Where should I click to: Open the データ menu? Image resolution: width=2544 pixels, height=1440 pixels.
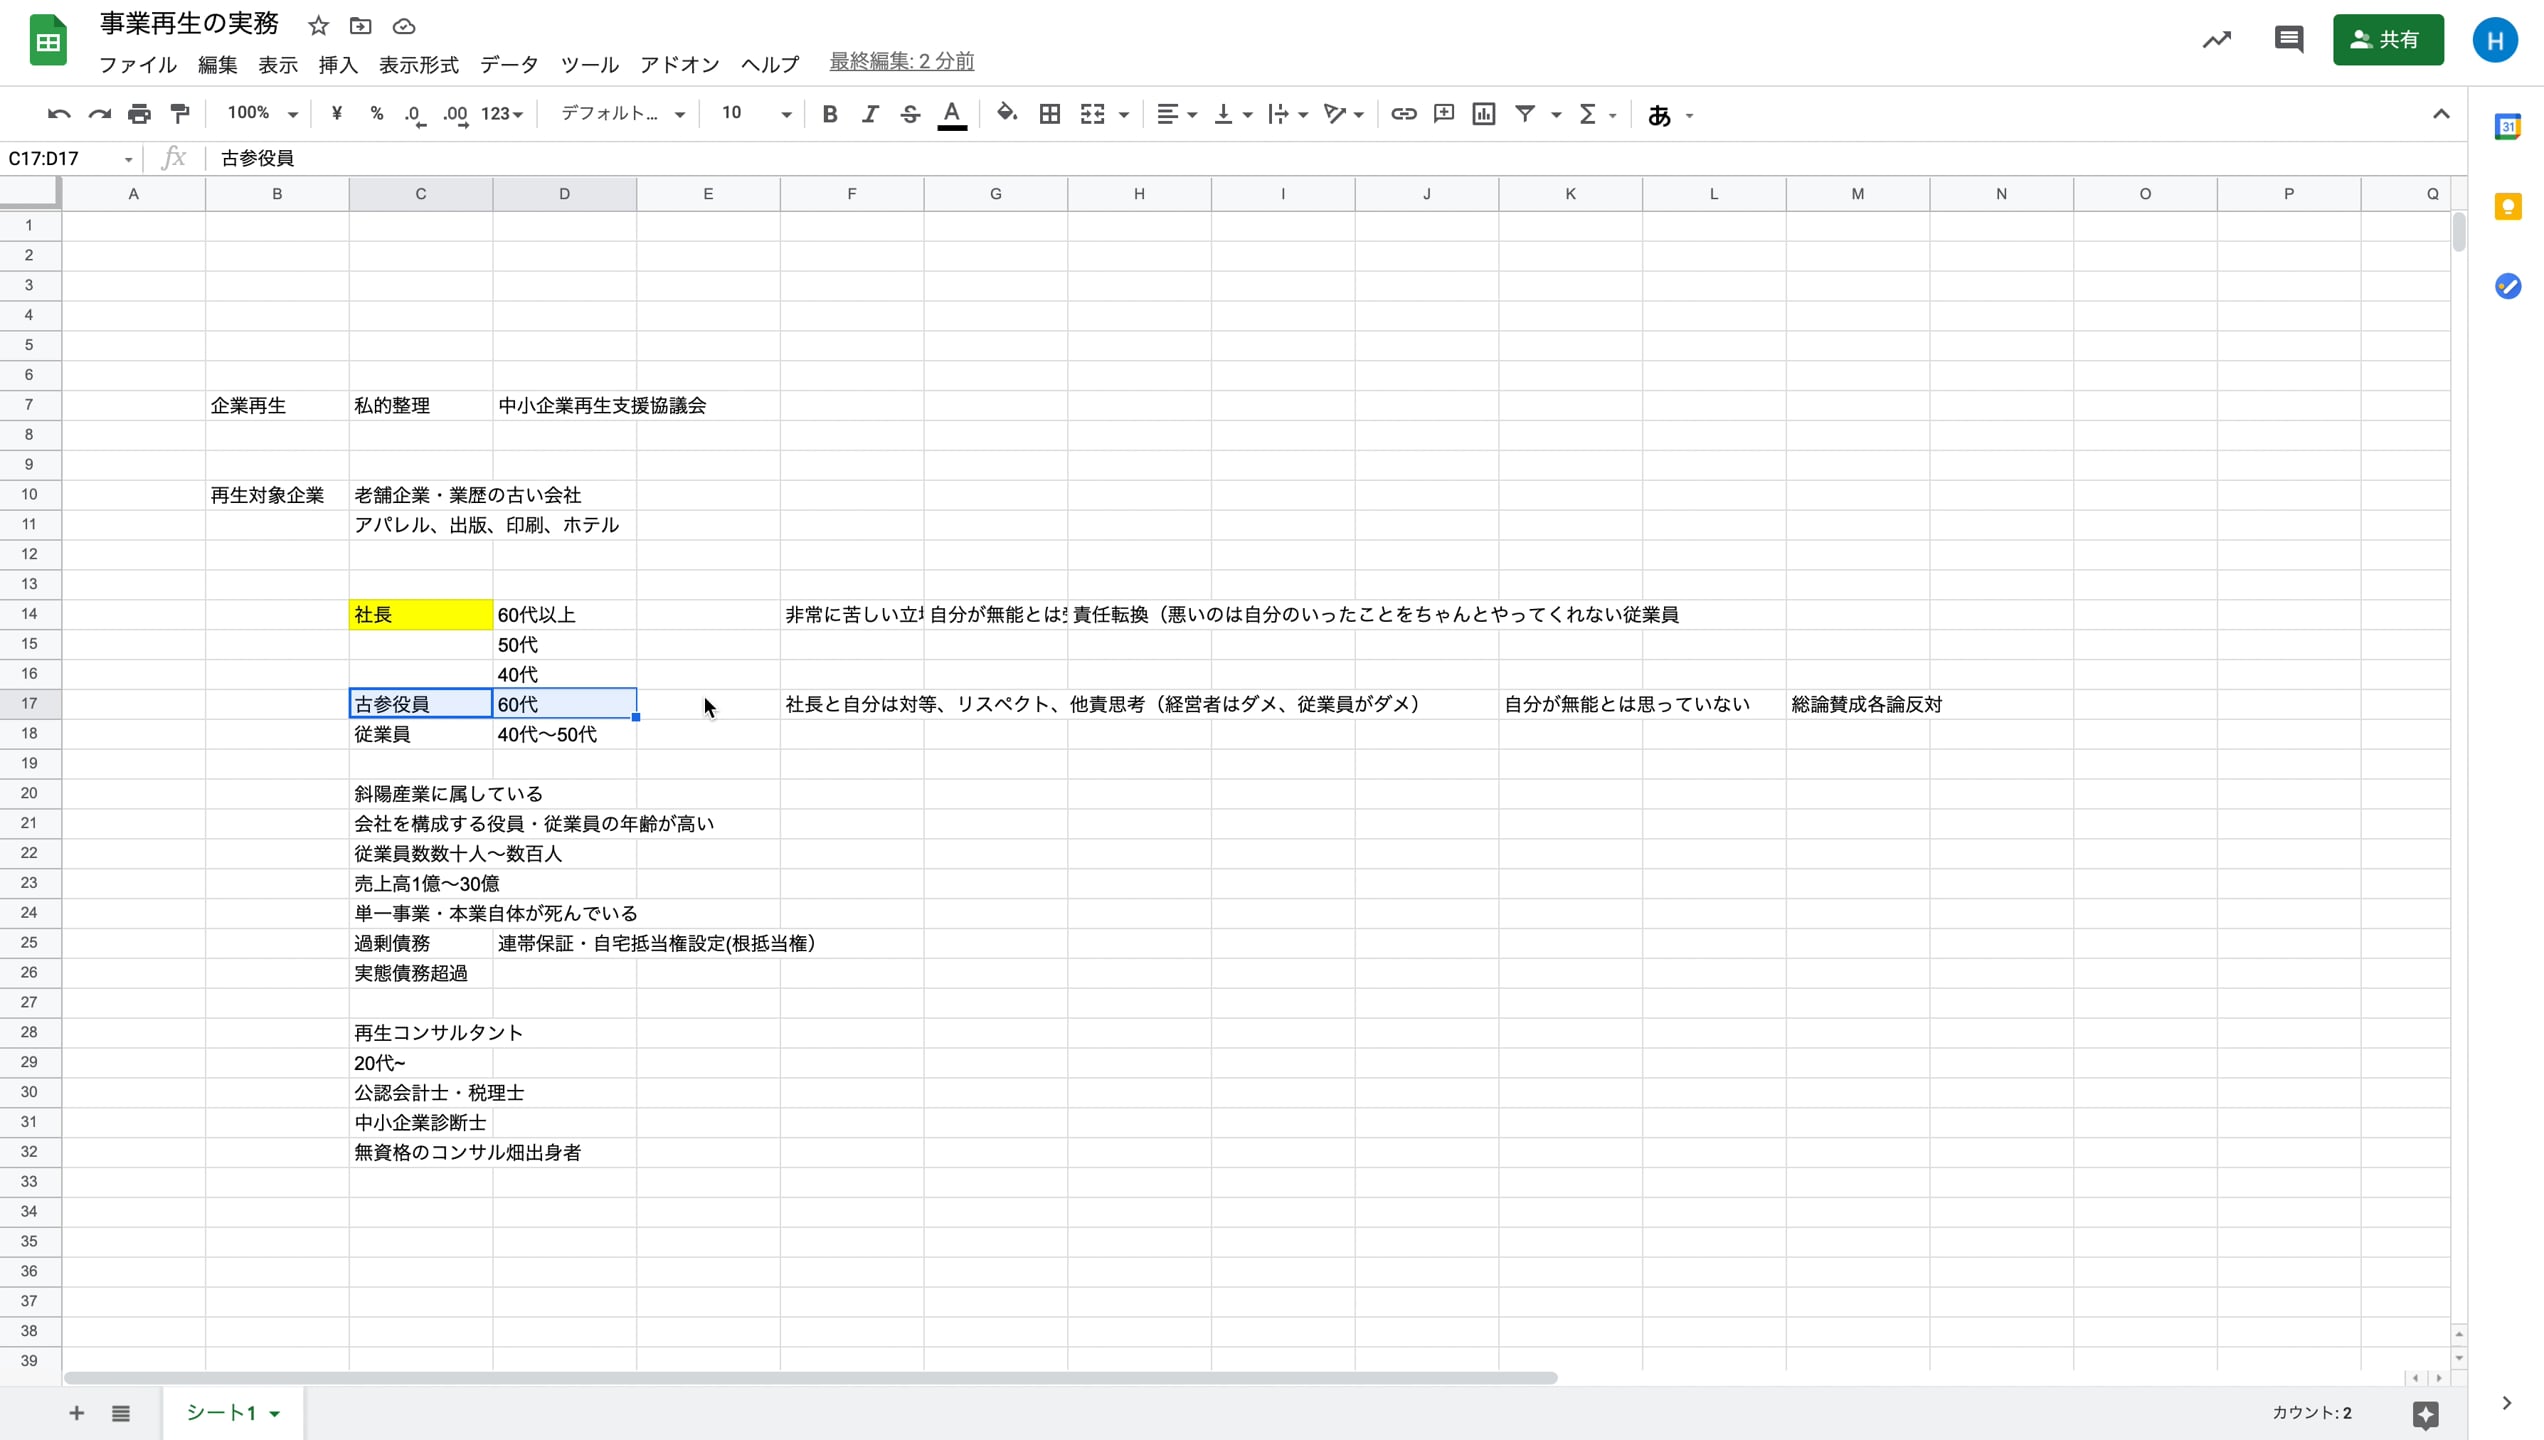(x=509, y=64)
